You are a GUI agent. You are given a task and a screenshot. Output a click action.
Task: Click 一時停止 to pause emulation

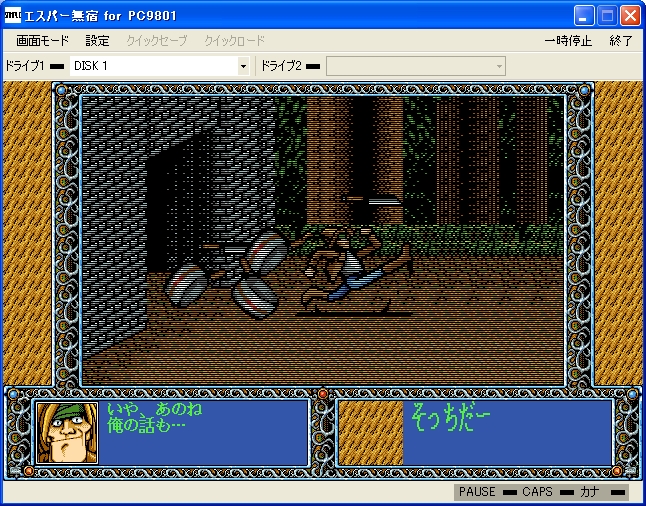(568, 41)
